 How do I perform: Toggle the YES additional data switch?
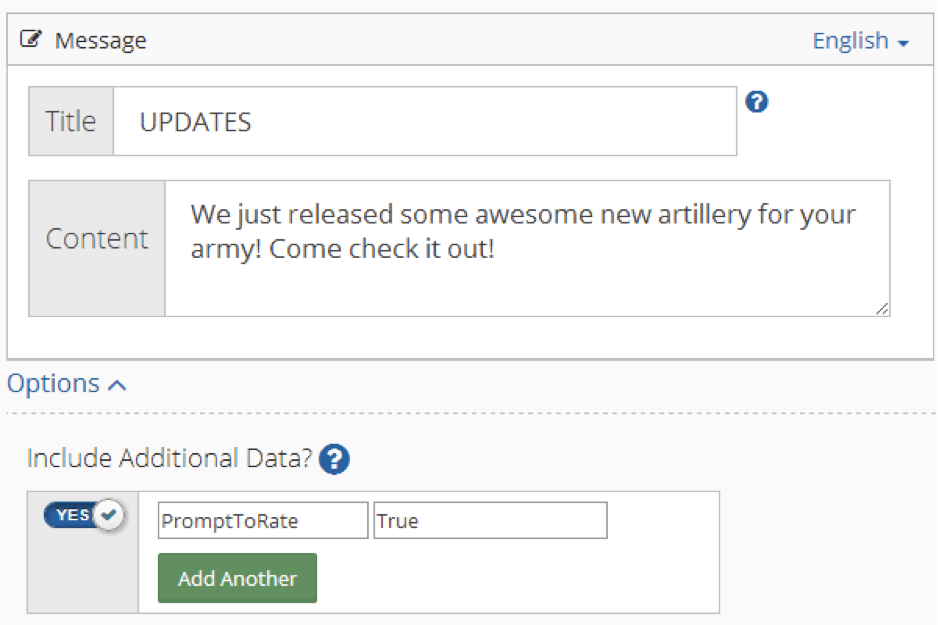[82, 515]
